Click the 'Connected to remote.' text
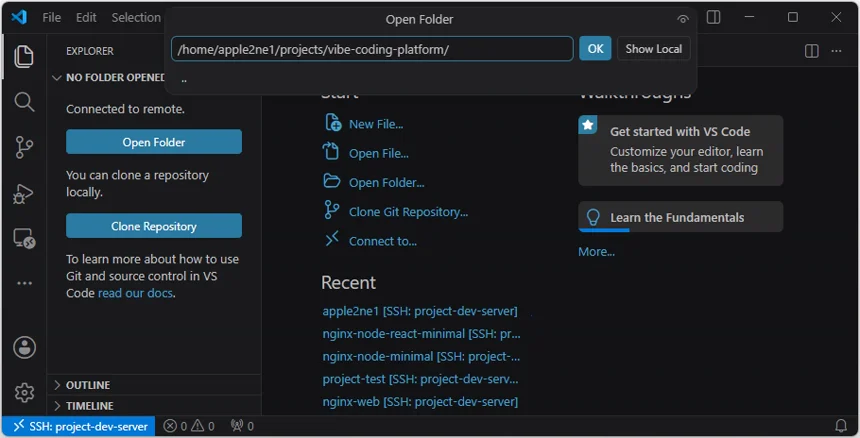860x438 pixels. pyautogui.click(x=126, y=109)
